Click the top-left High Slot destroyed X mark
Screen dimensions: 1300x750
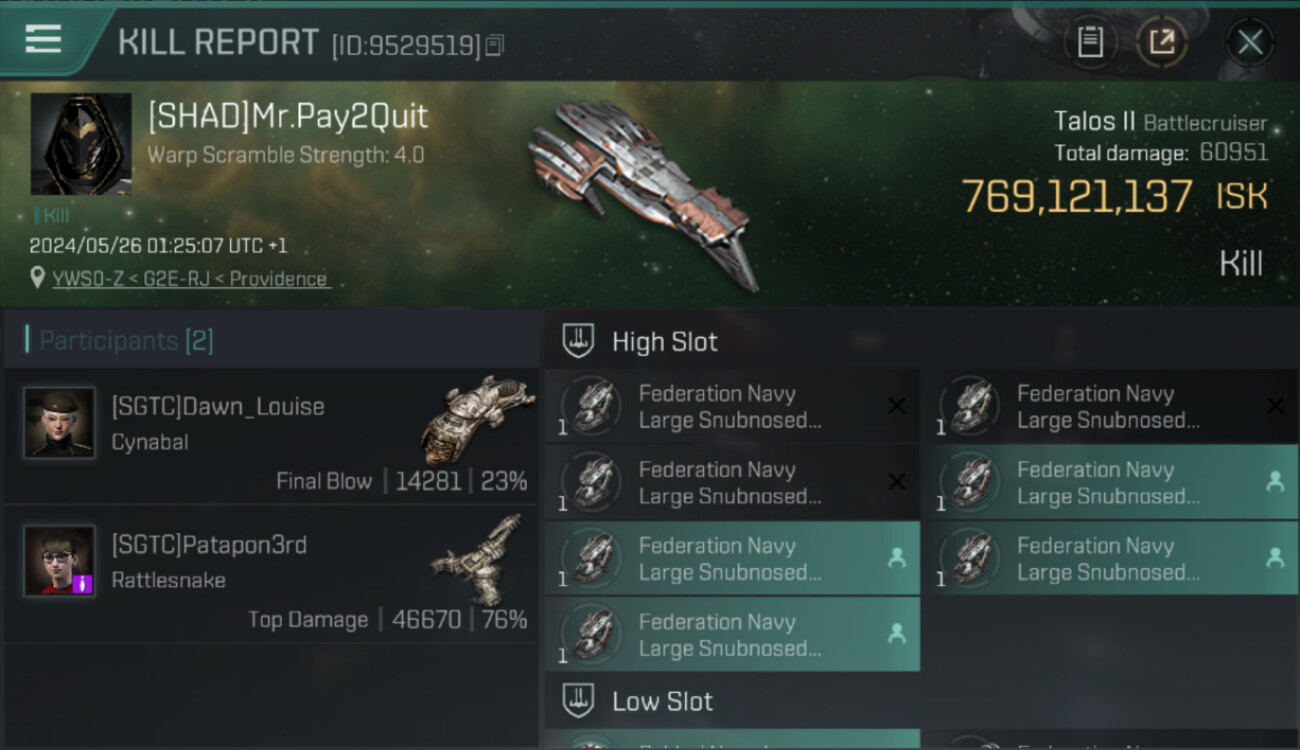coord(897,406)
